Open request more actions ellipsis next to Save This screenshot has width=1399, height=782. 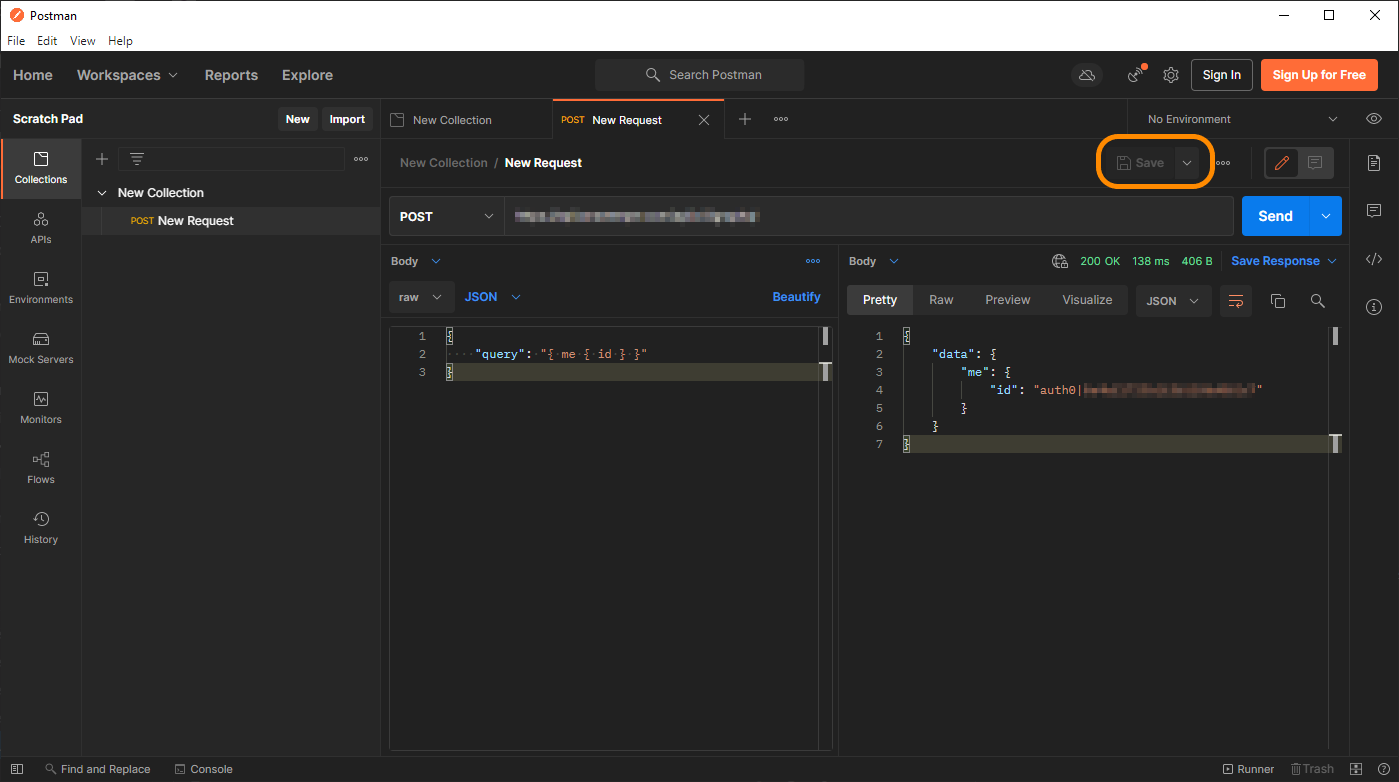click(1223, 163)
